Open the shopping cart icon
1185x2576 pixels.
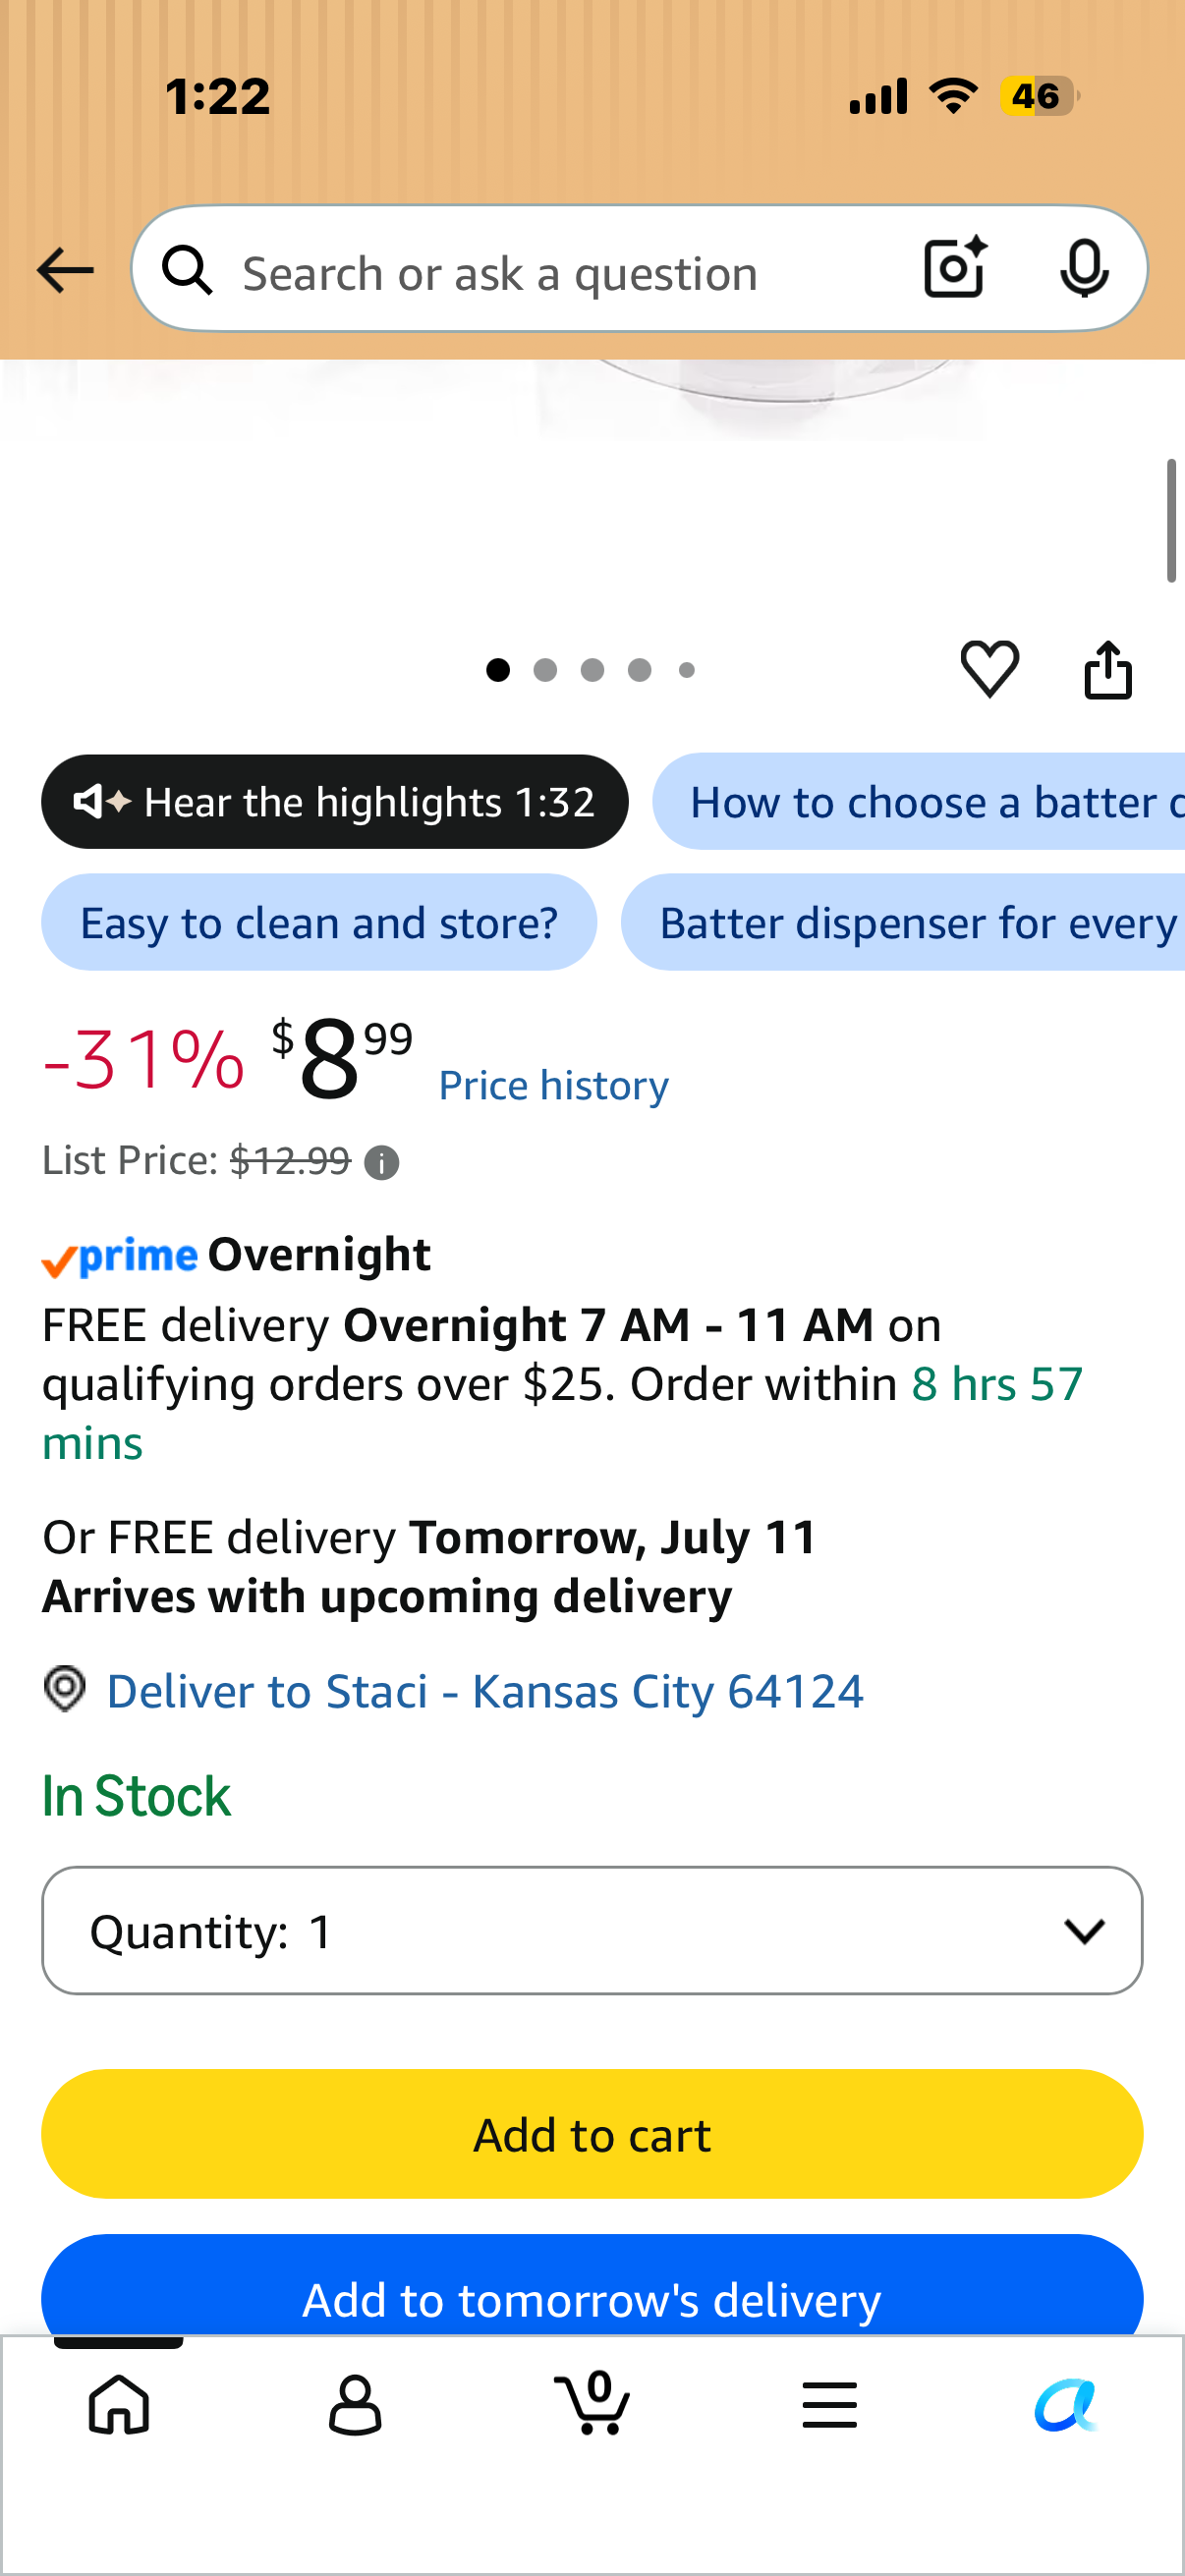pyautogui.click(x=593, y=2402)
